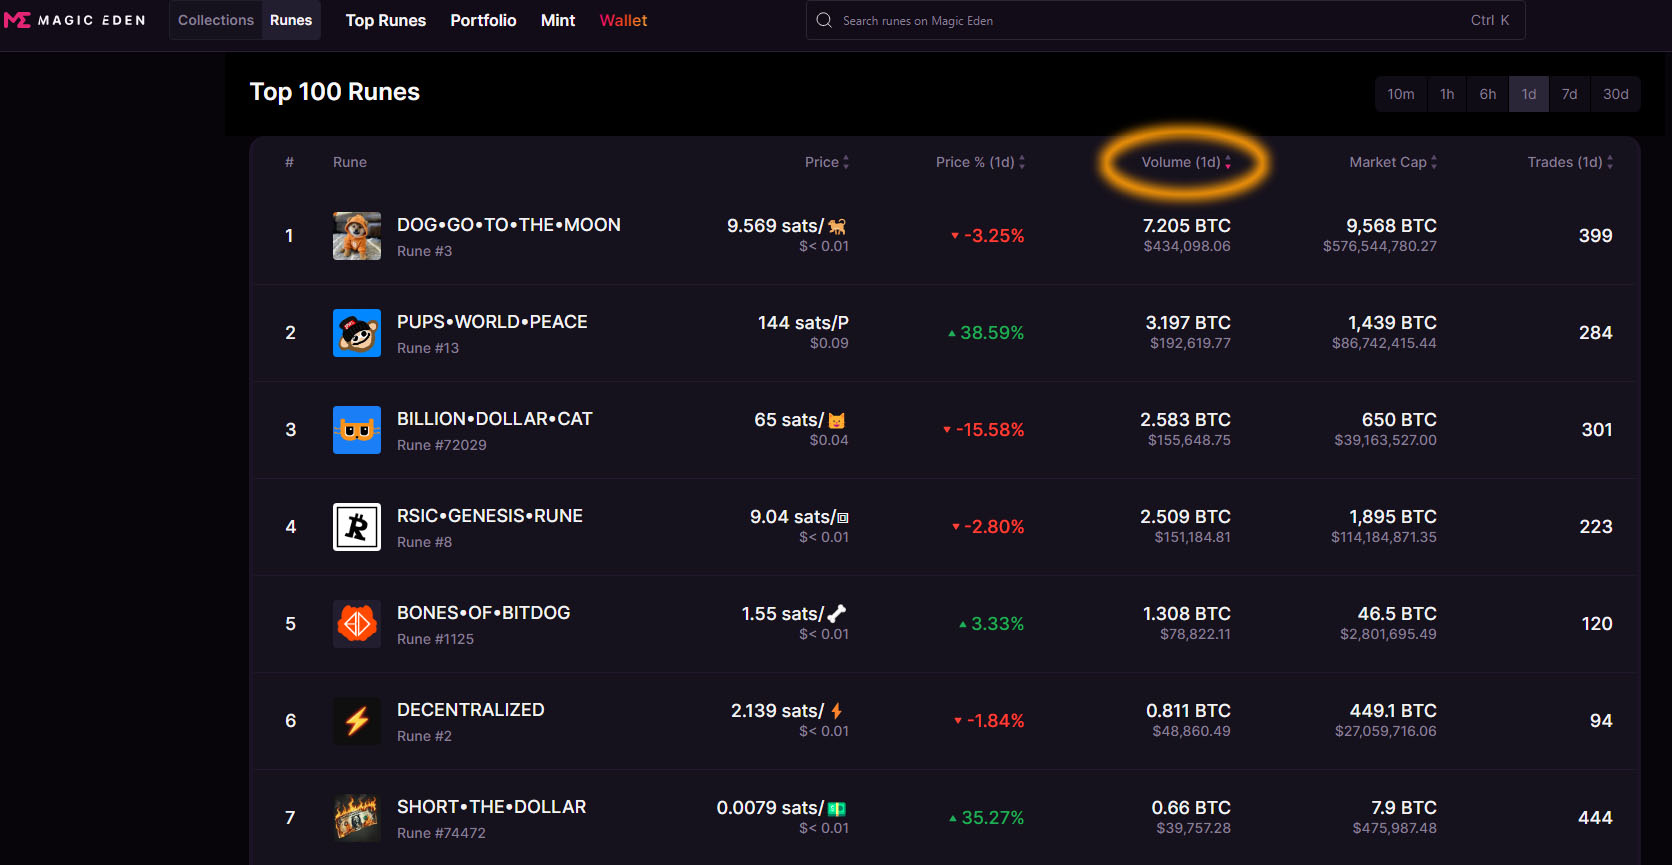
Task: Click the bone symbol beside 1.55 sats
Action: pos(838,614)
